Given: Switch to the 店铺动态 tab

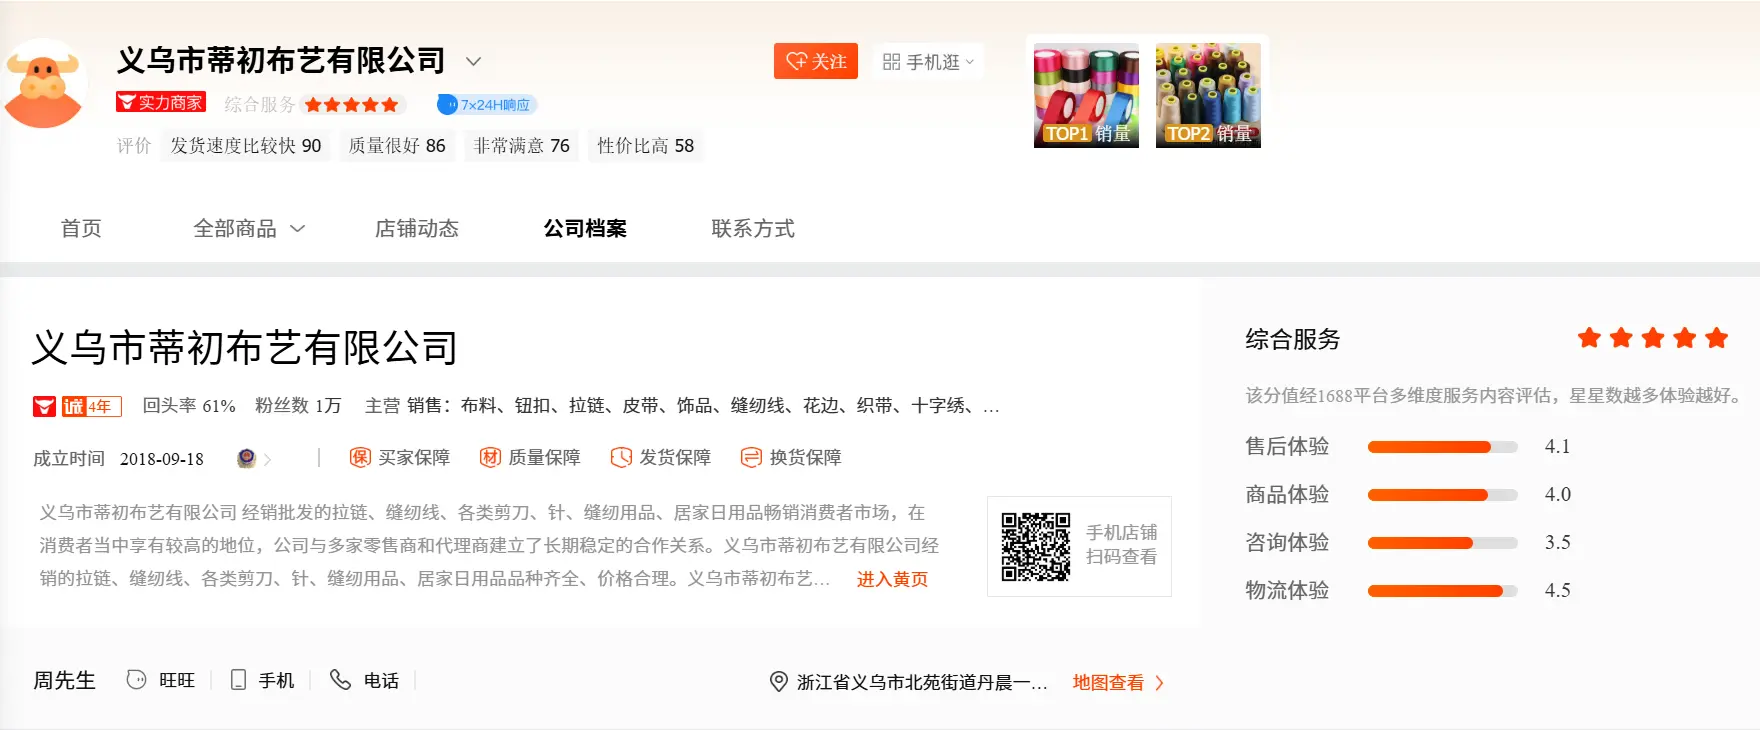Looking at the screenshot, I should [x=416, y=229].
